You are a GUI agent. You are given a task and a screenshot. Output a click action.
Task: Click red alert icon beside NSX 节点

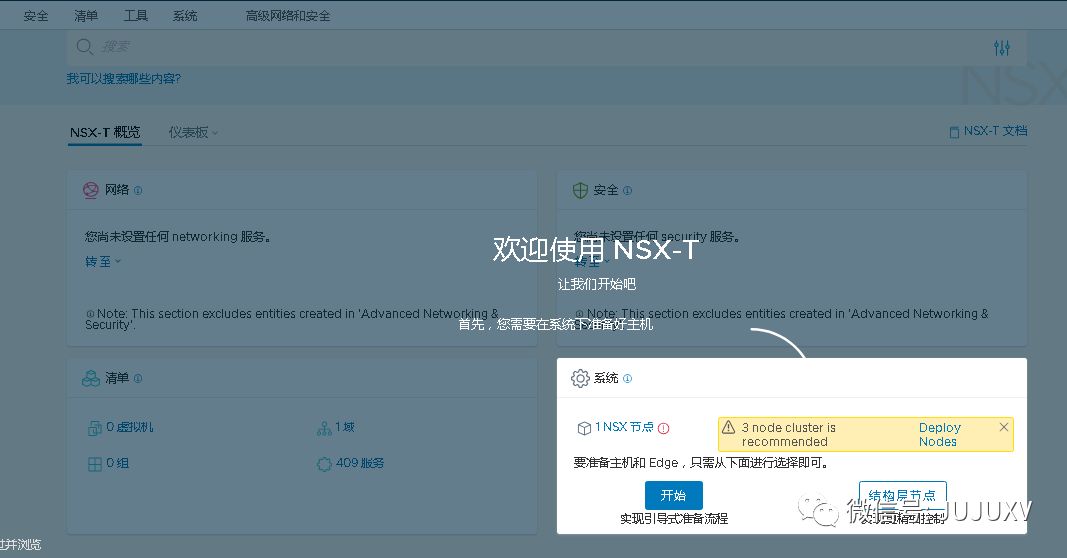tap(663, 428)
